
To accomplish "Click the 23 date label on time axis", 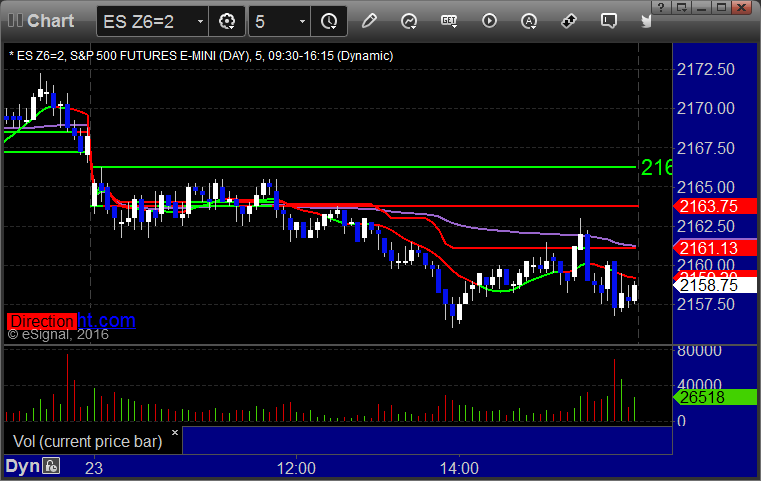I will 94,468.
